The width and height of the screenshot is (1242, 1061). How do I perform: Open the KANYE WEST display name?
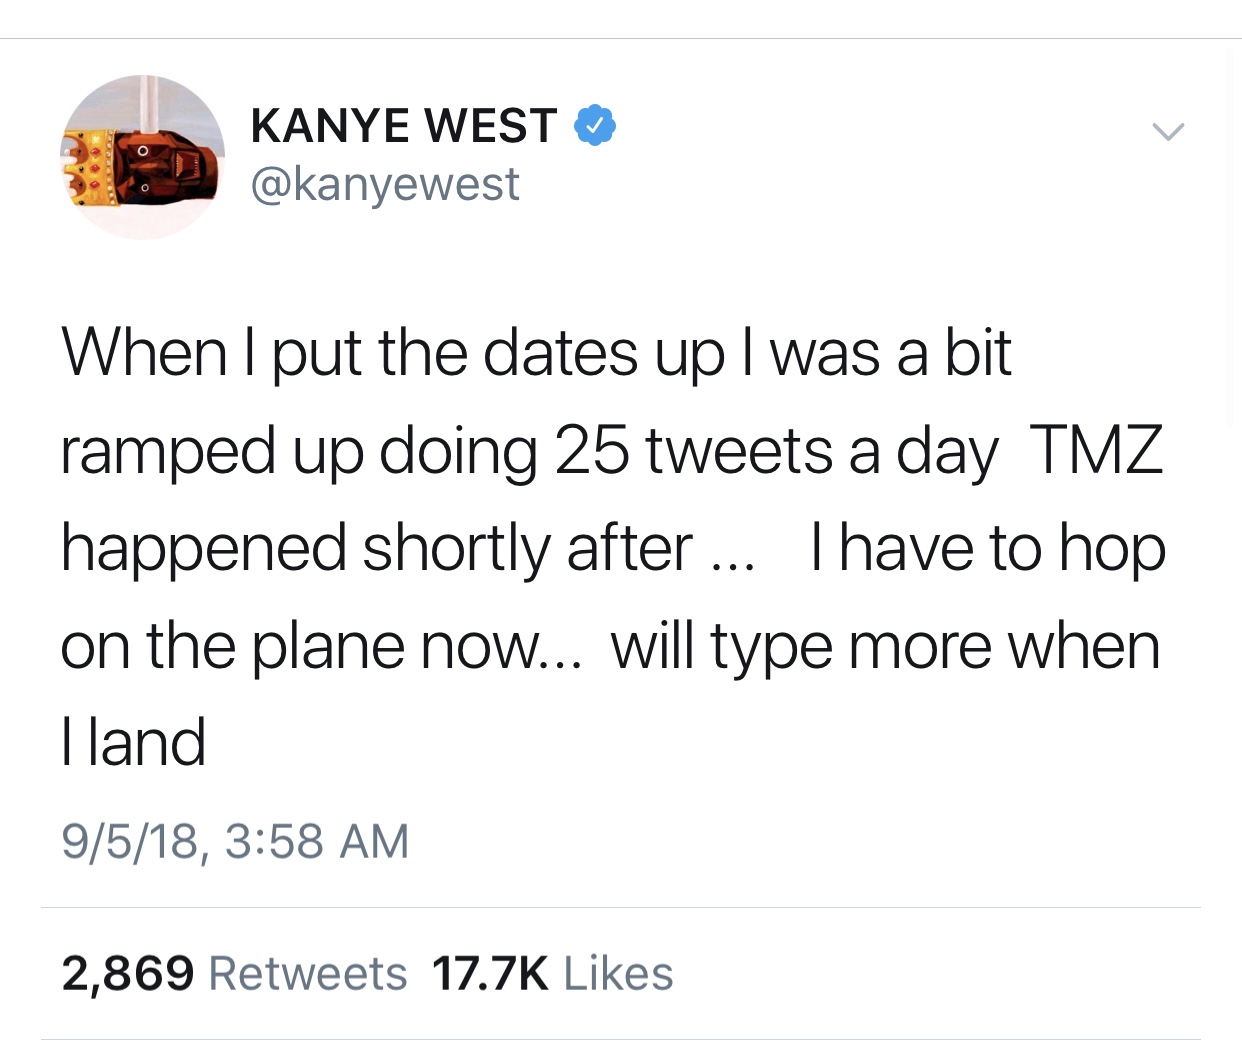[x=404, y=126]
